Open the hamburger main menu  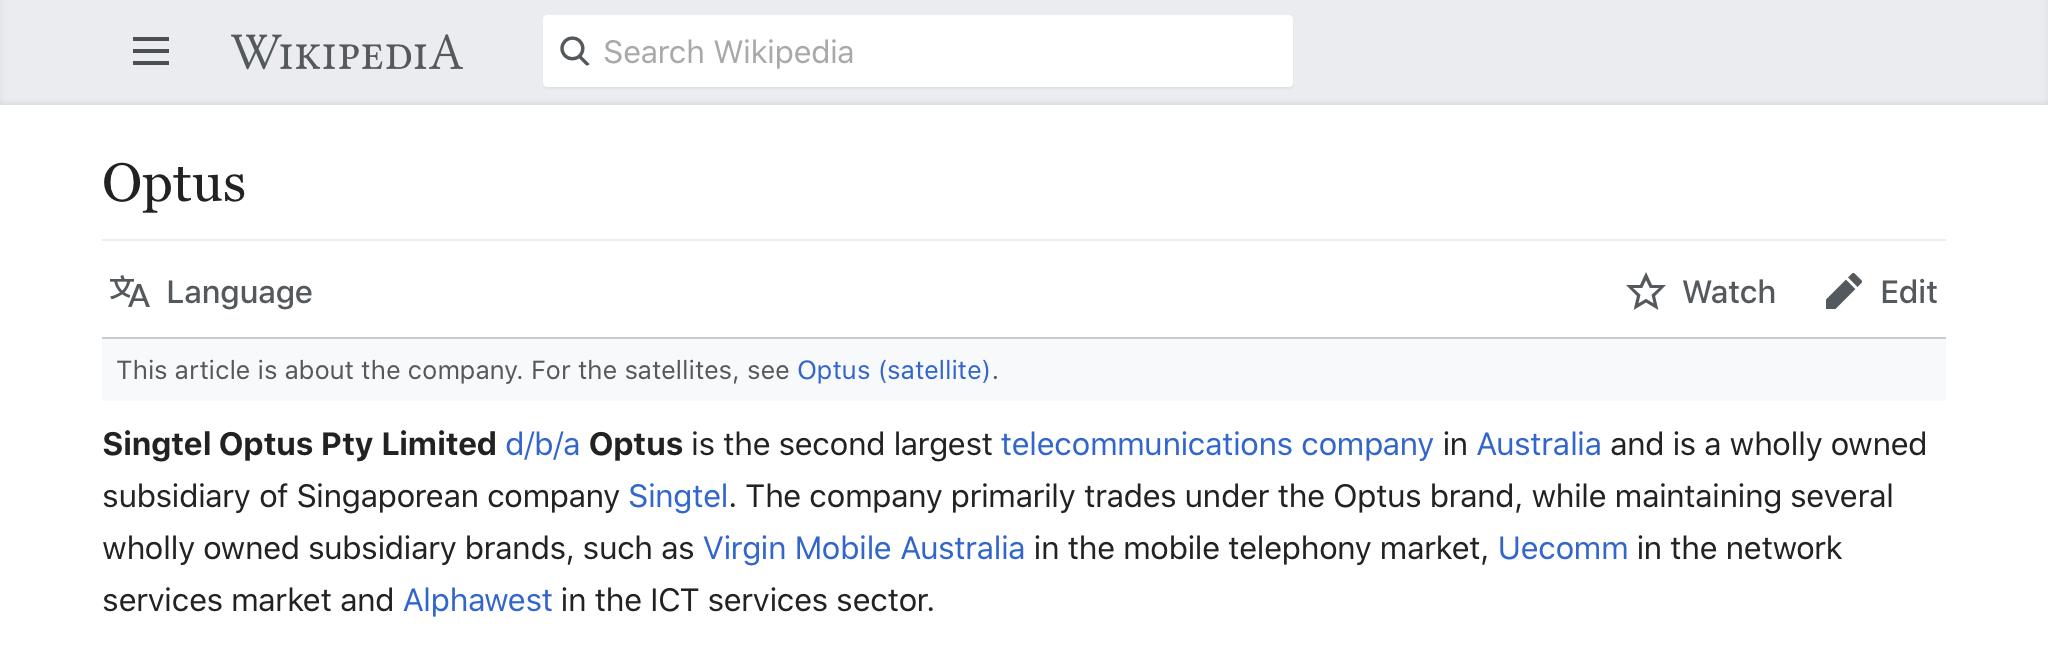pyautogui.click(x=151, y=51)
